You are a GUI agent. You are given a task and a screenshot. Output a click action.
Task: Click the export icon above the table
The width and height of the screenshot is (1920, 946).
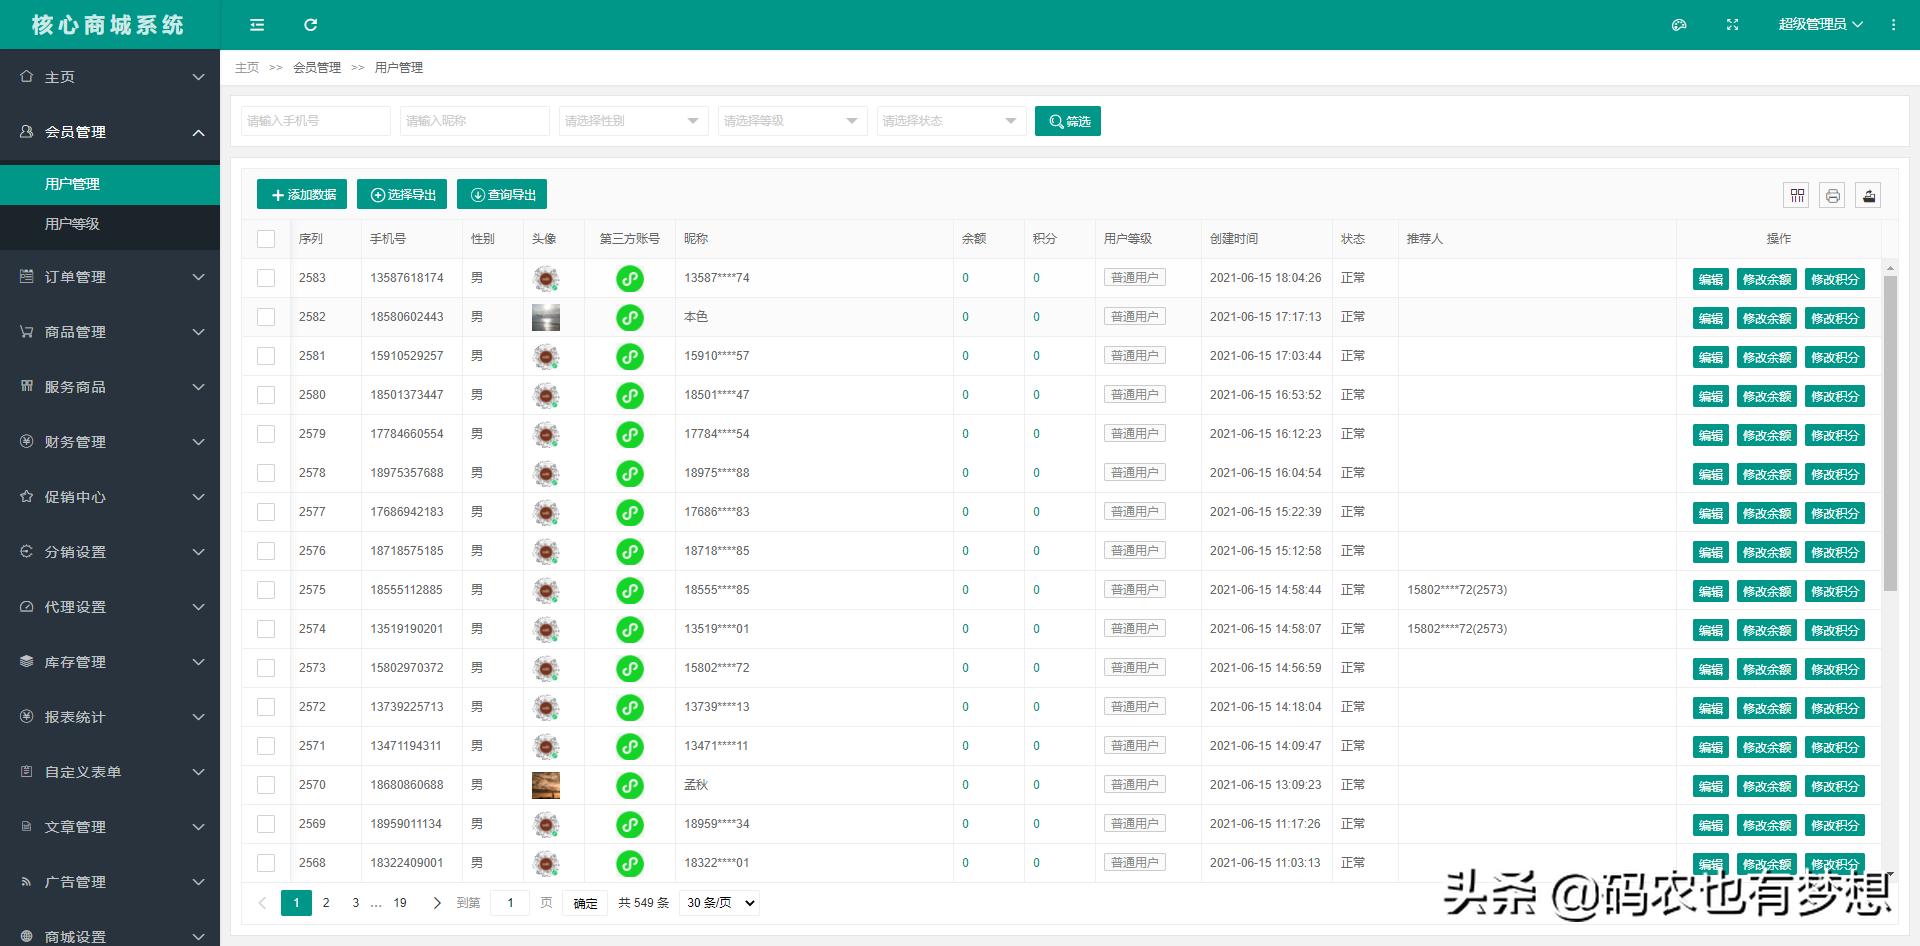coord(1868,195)
